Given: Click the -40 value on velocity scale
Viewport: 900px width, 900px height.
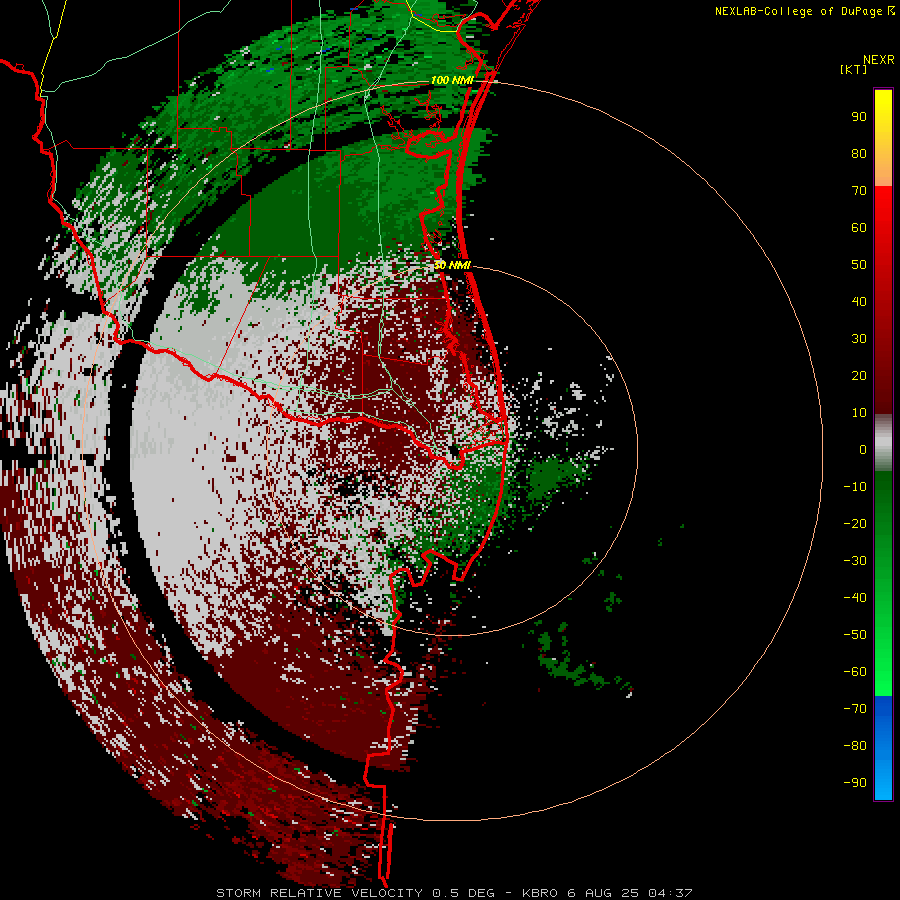Looking at the screenshot, I should 855,598.
